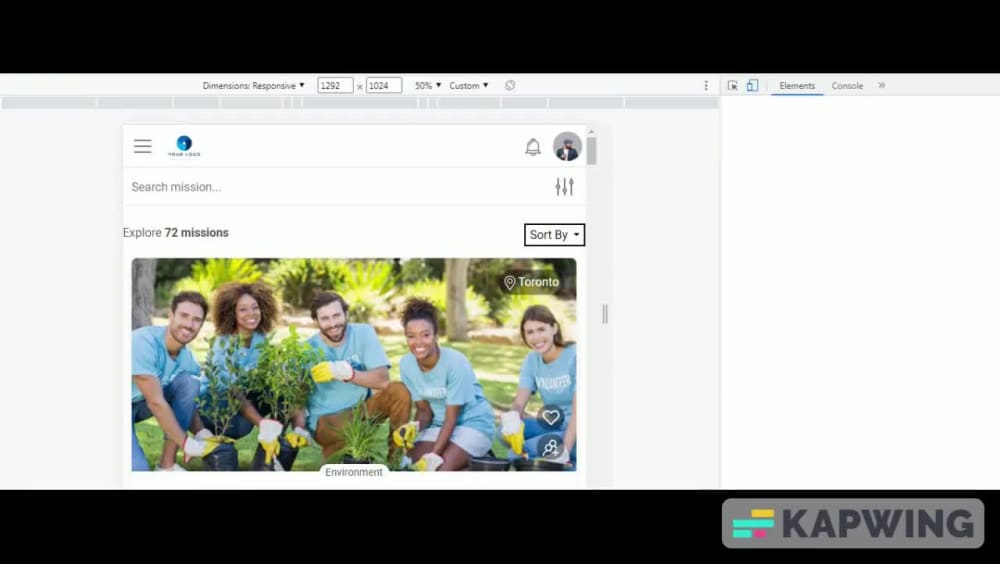Favorite the mission with heart icon
Screen dimensions: 1000x564
551,417
